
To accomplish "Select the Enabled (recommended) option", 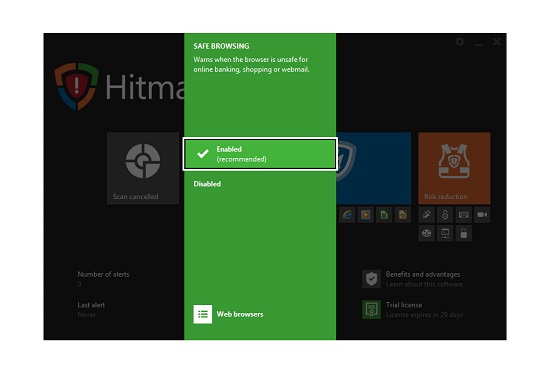I will click(260, 154).
